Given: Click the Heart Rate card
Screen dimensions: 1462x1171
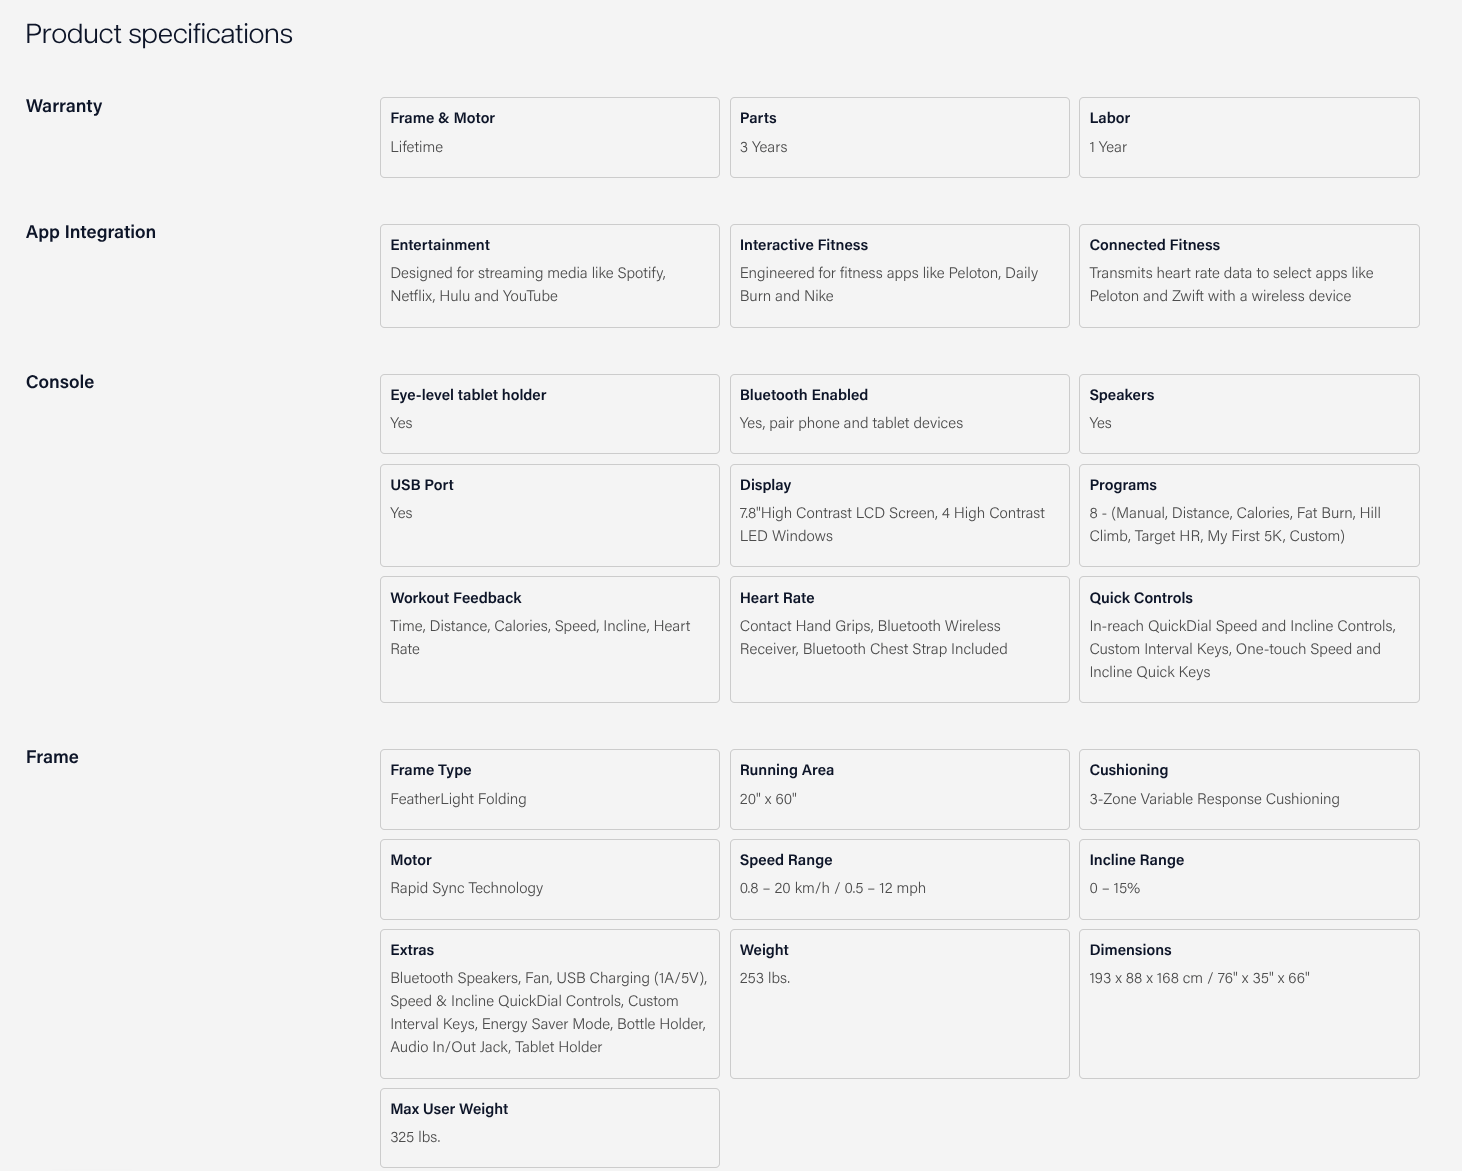Looking at the screenshot, I should coord(899,639).
